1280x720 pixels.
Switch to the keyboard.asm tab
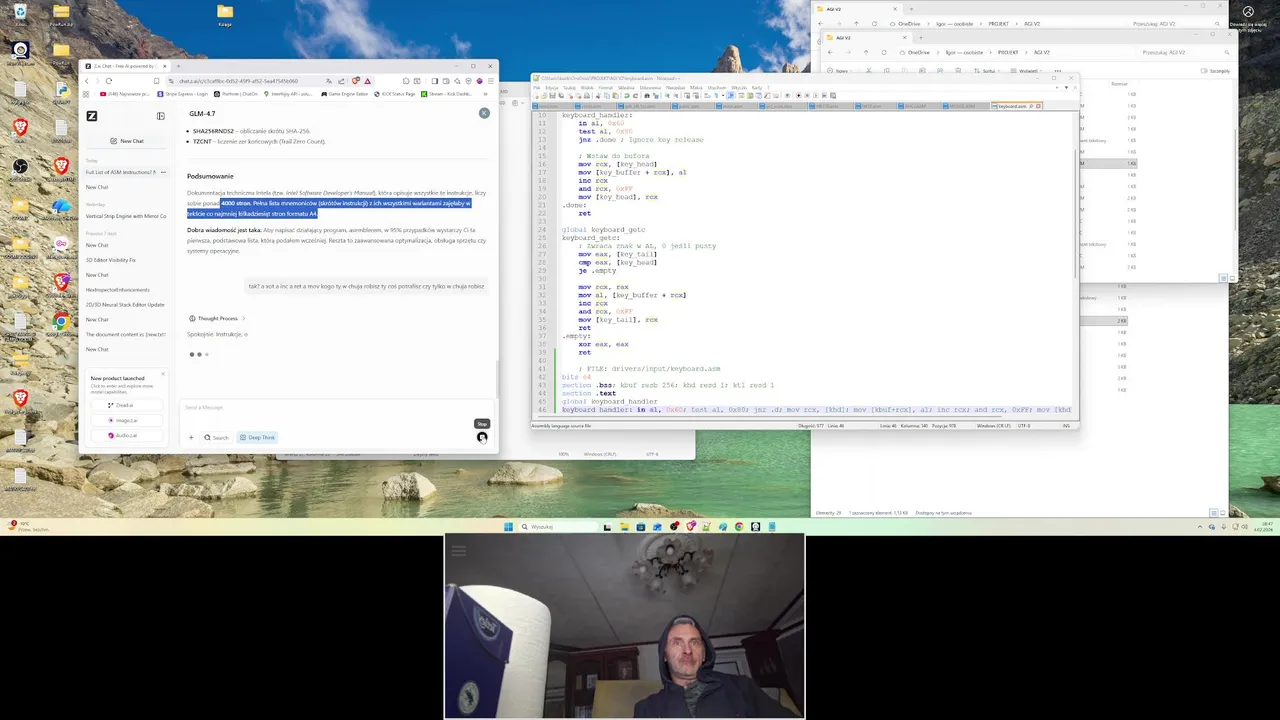click(x=1013, y=105)
